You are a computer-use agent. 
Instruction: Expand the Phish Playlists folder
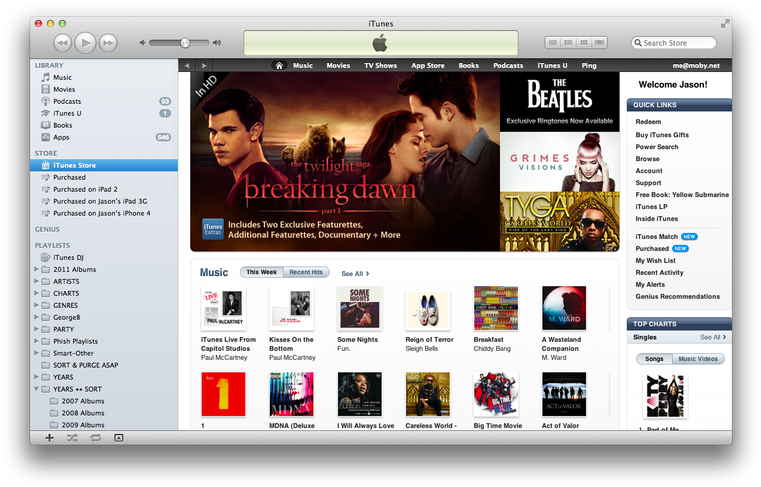(x=36, y=341)
